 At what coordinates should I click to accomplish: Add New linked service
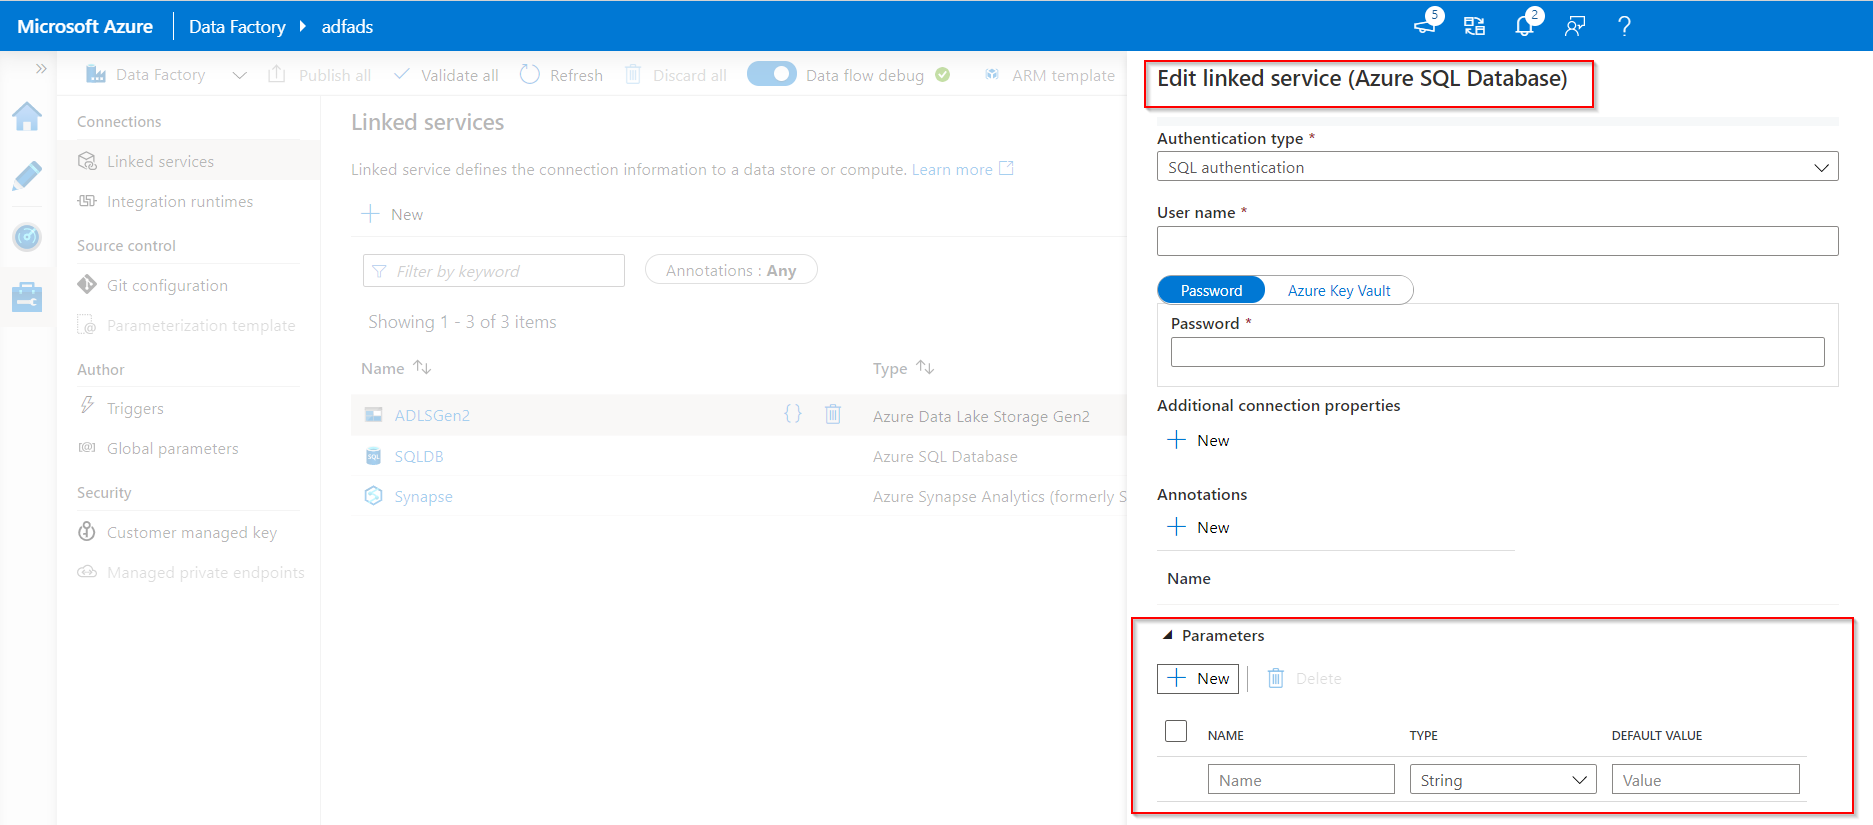pos(392,214)
